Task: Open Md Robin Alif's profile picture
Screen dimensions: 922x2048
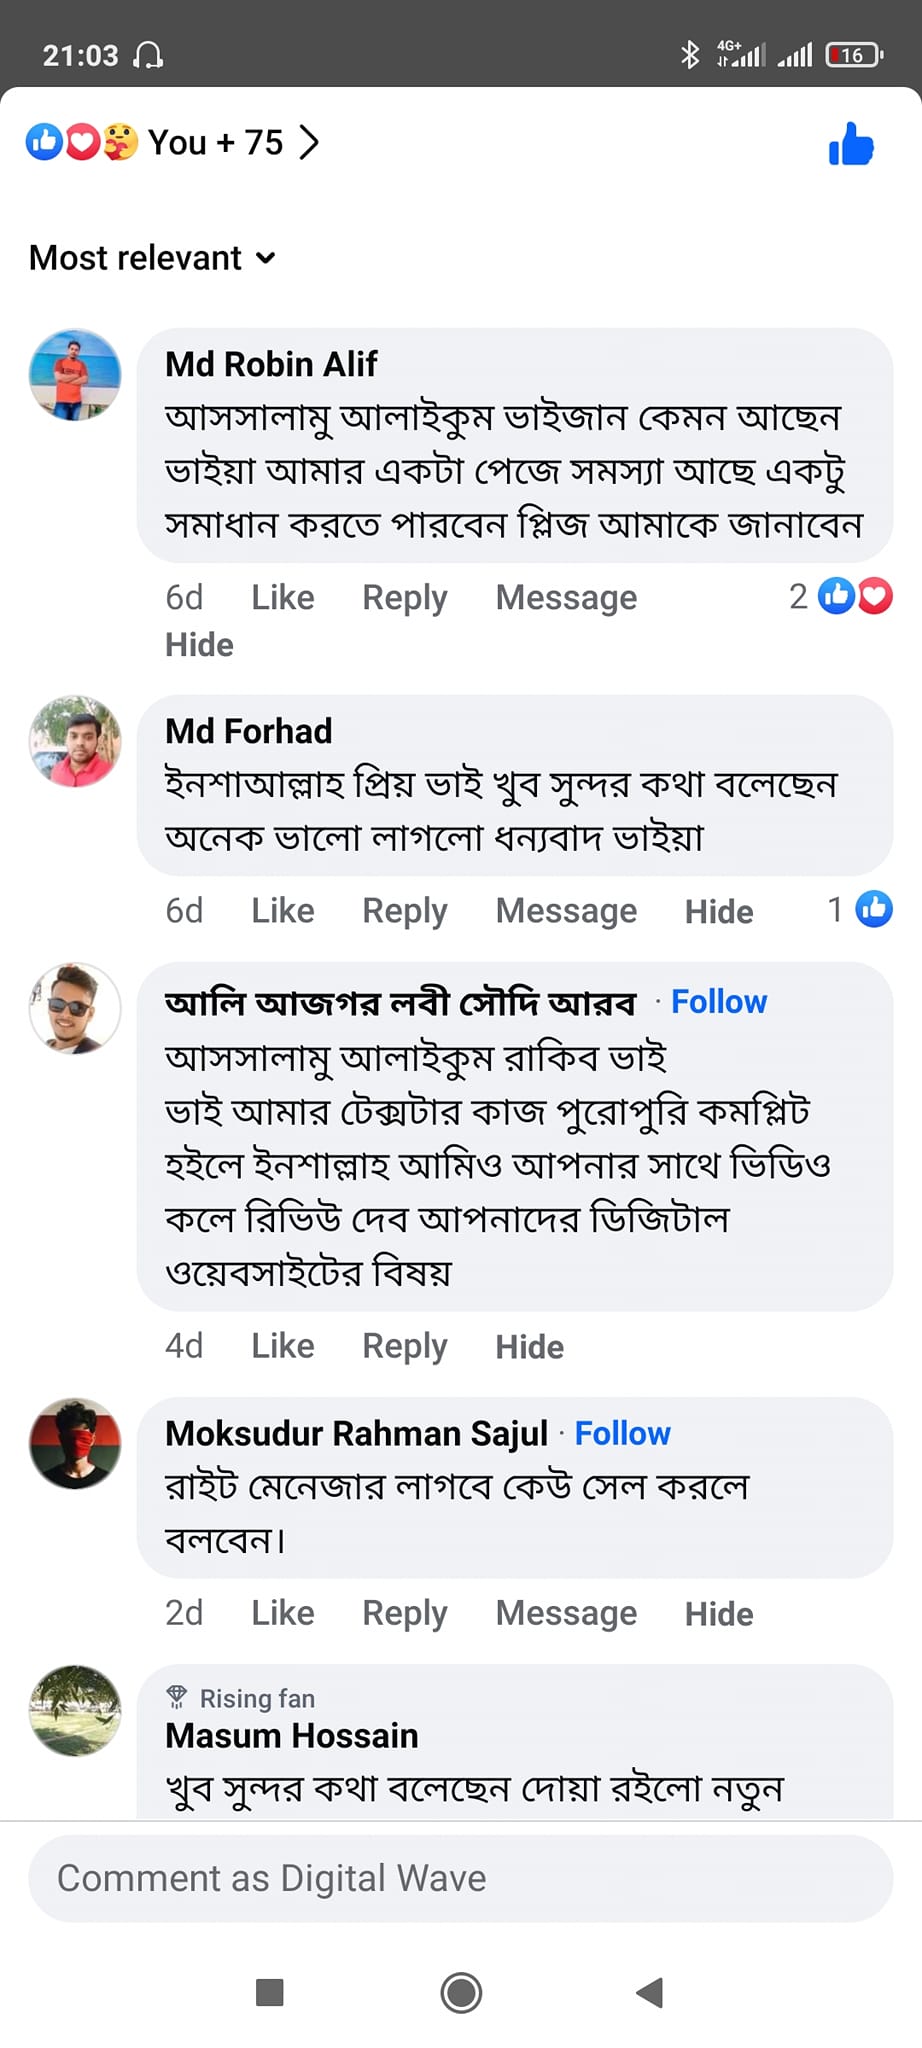Action: pos(75,375)
